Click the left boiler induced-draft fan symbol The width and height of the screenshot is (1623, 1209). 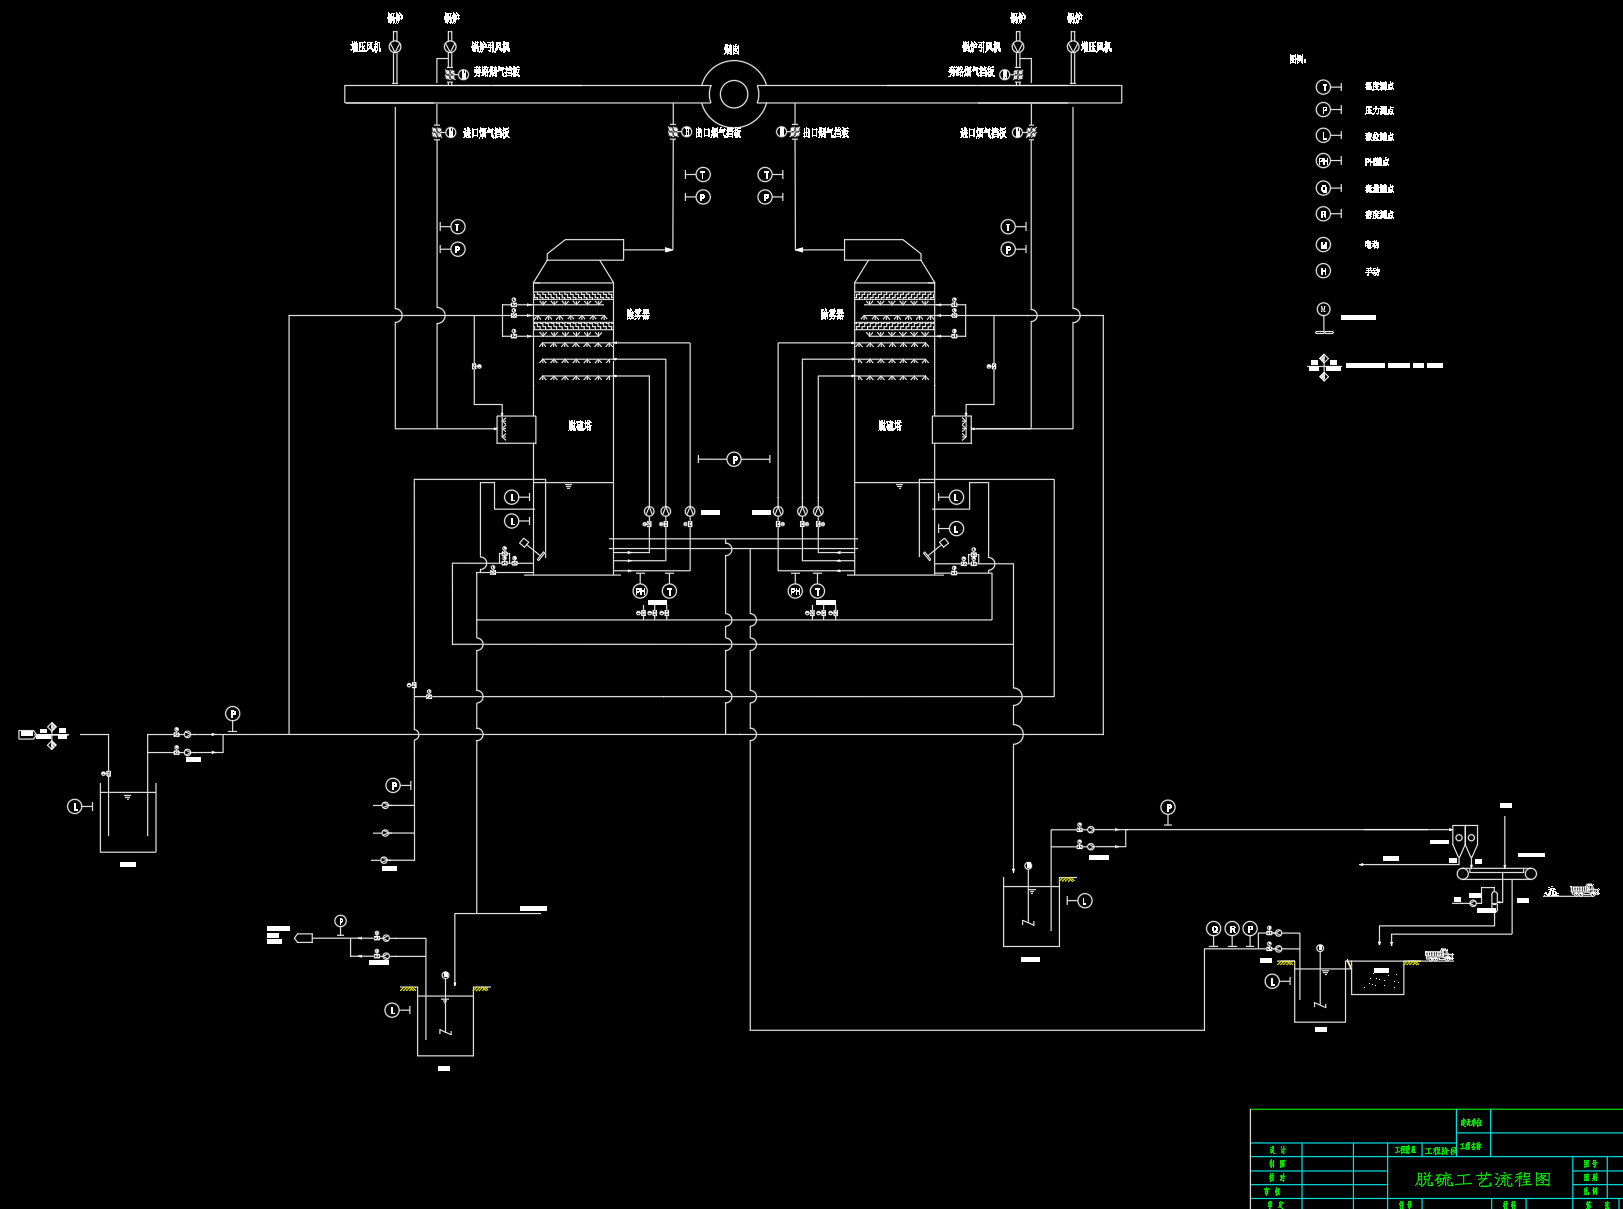pyautogui.click(x=450, y=47)
